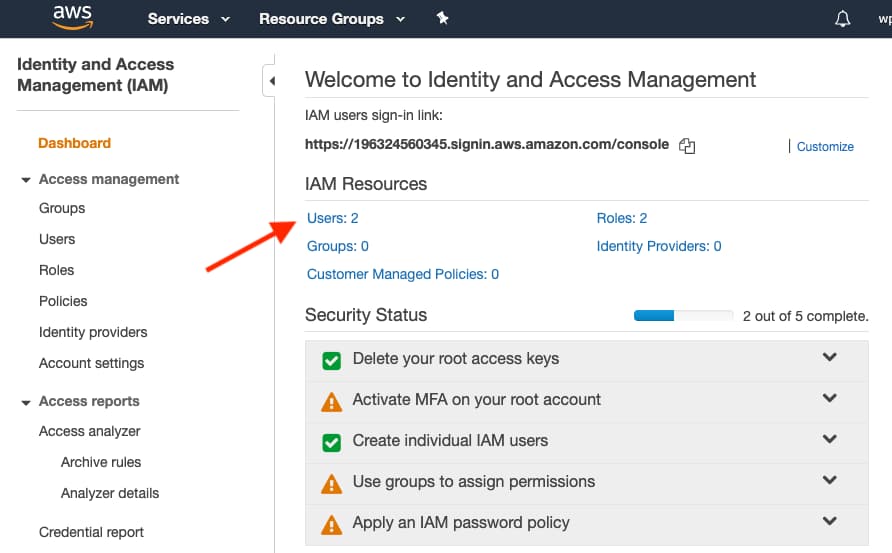
Task: Click the '2 out of 5 complete.' status text
Action: pos(806,316)
